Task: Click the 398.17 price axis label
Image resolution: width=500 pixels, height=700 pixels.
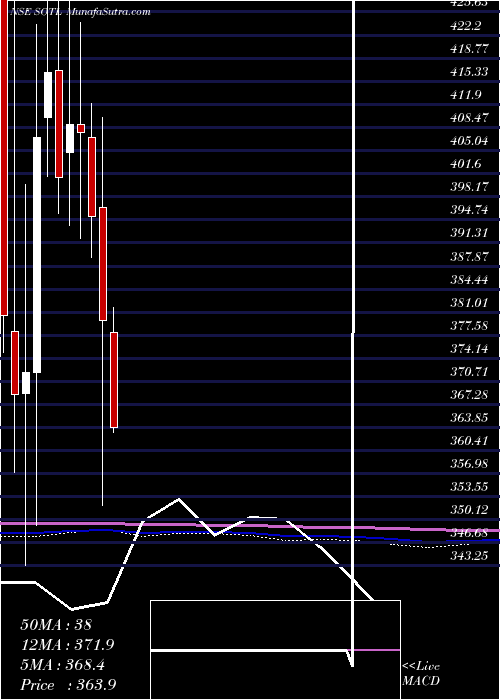Action: (x=469, y=188)
